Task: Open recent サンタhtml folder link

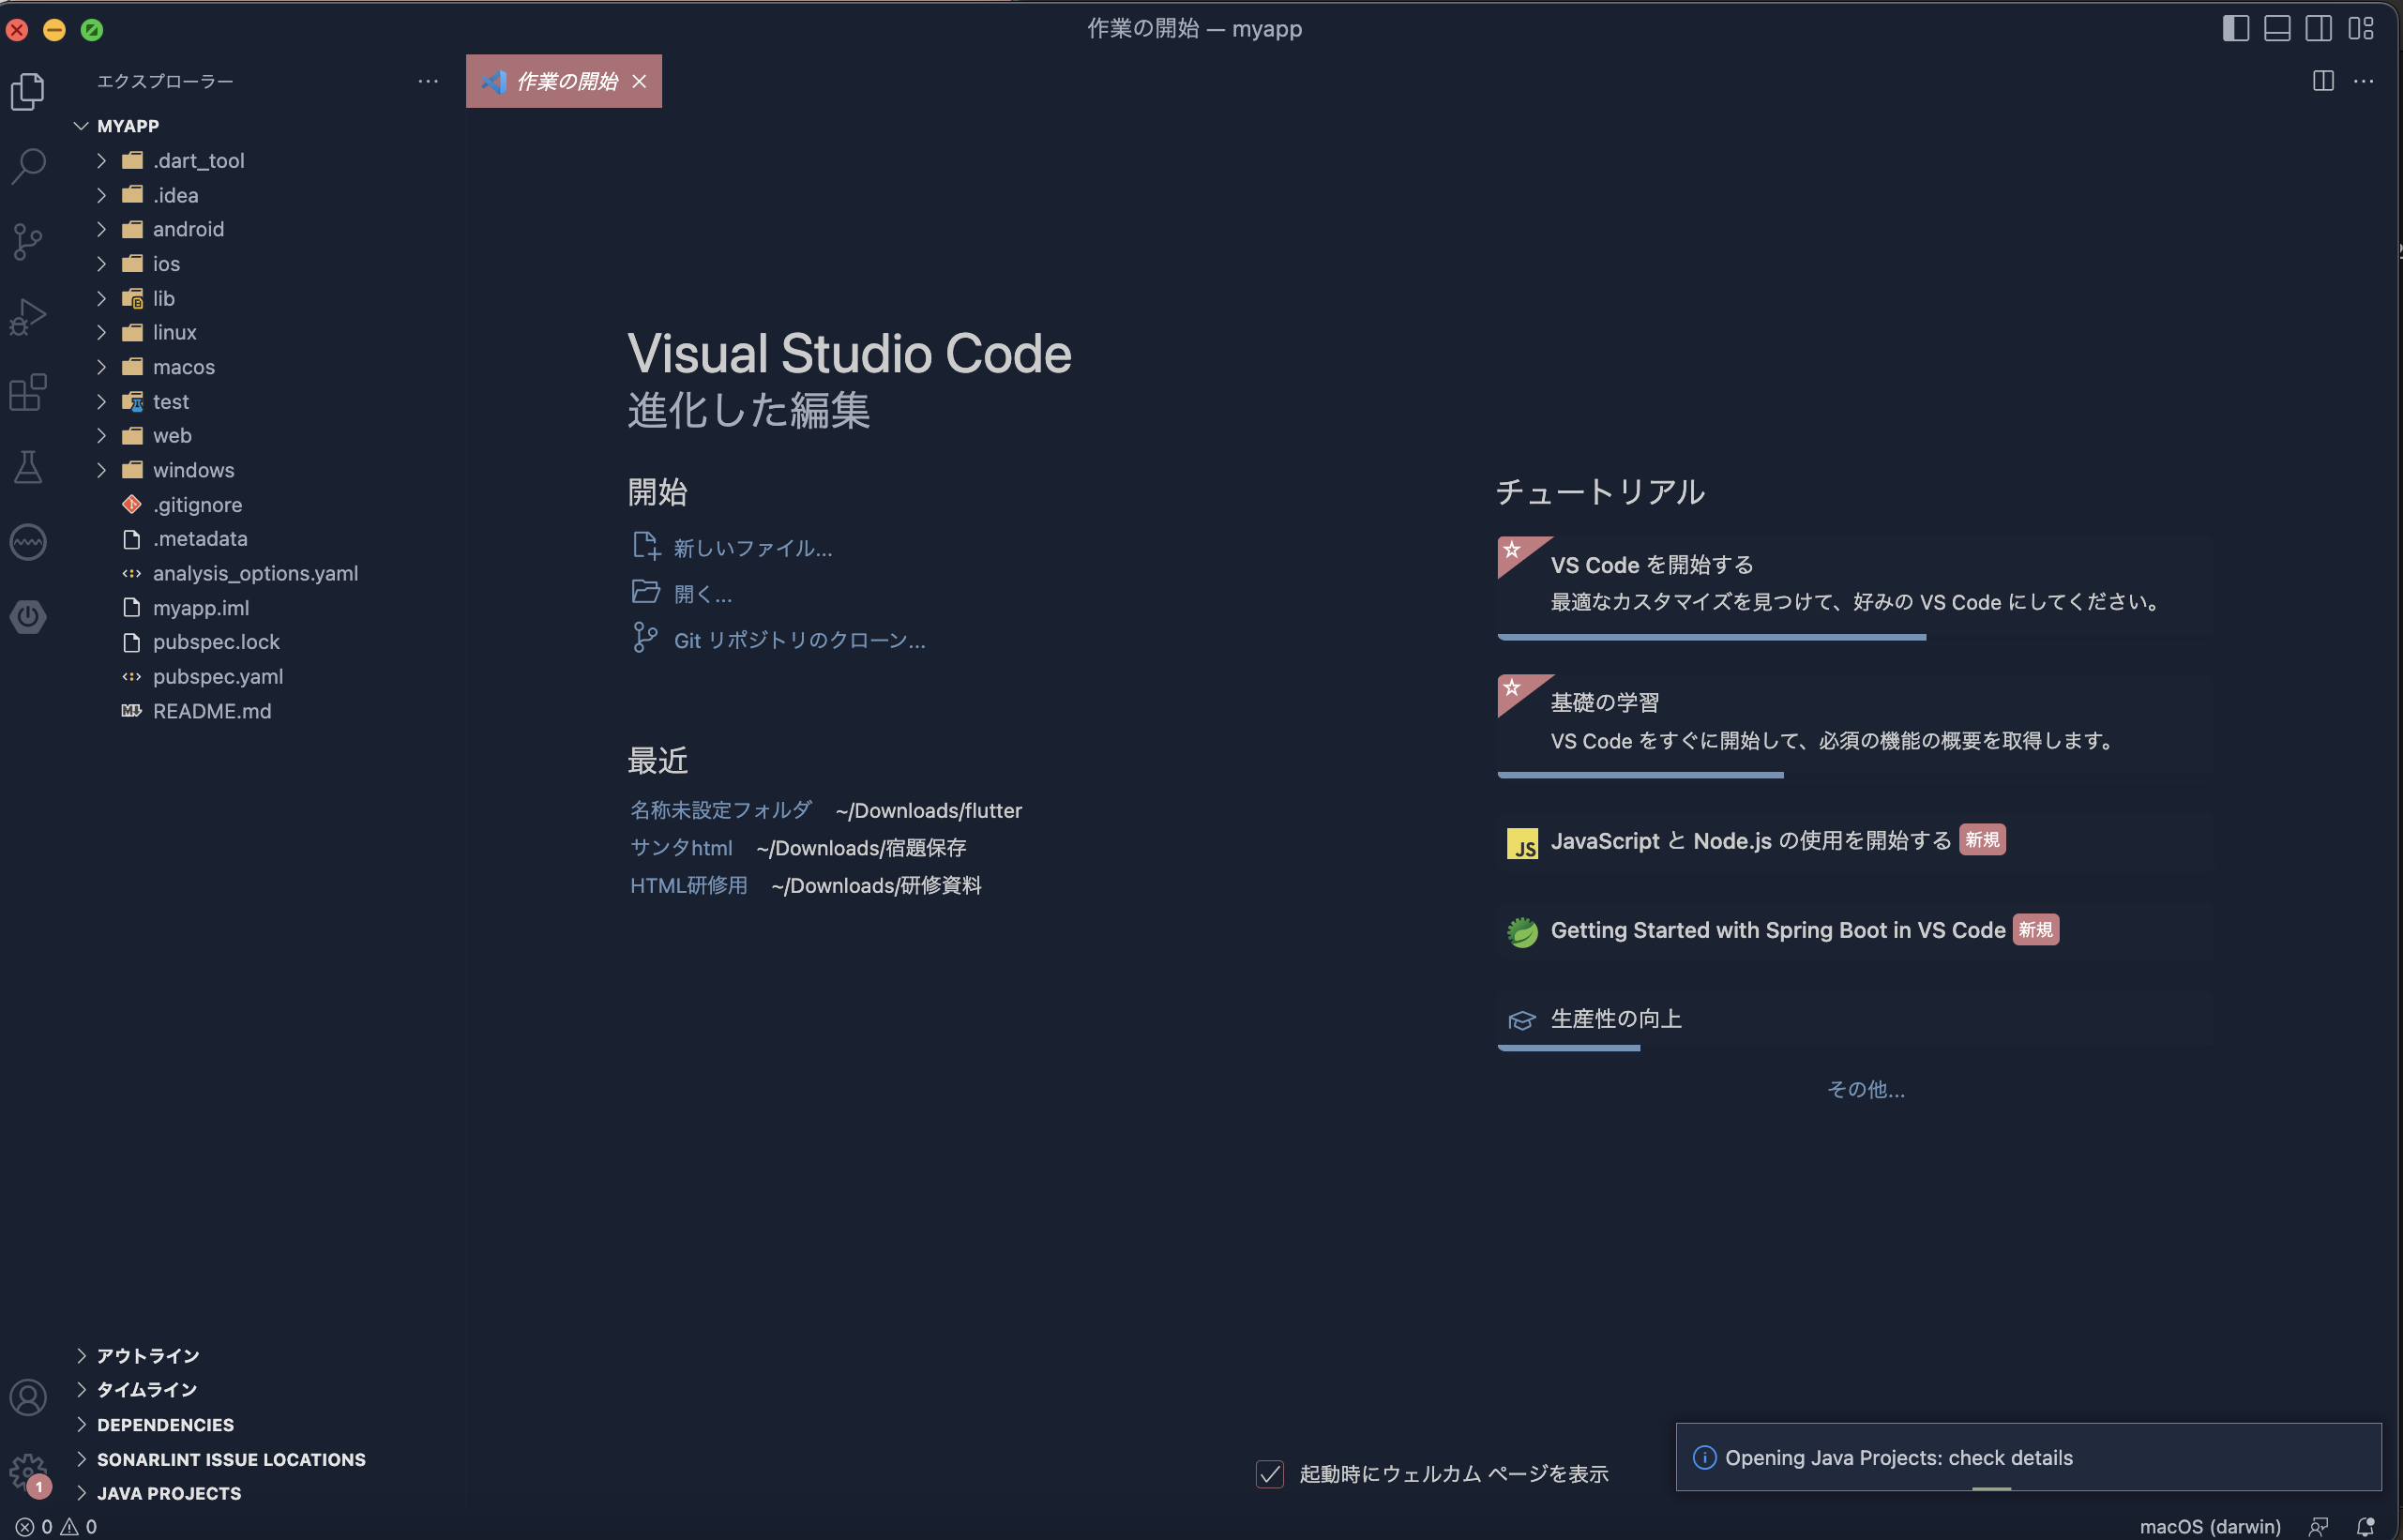Action: (681, 848)
